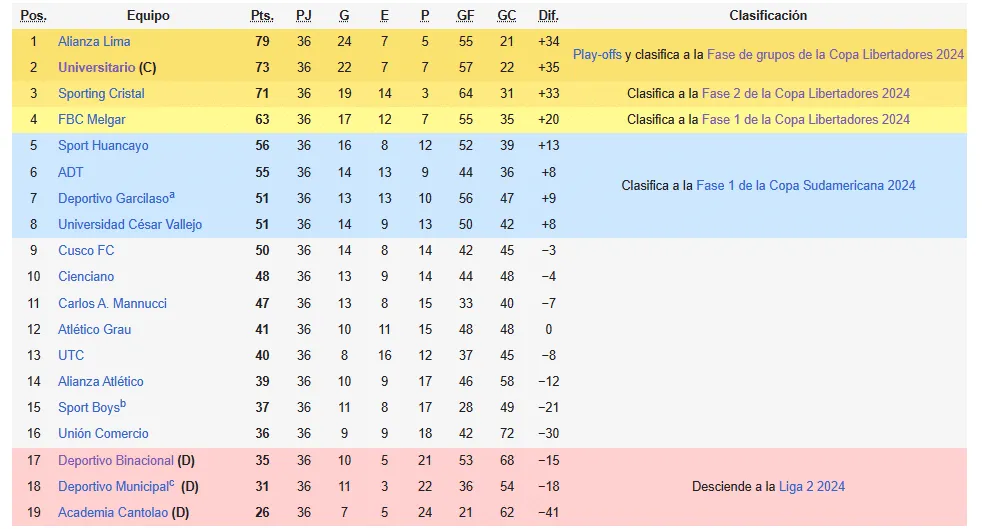Open Fase 1 de la Copa Sudamericana 2024
Viewport: 982px width, 529px height.
805,185
